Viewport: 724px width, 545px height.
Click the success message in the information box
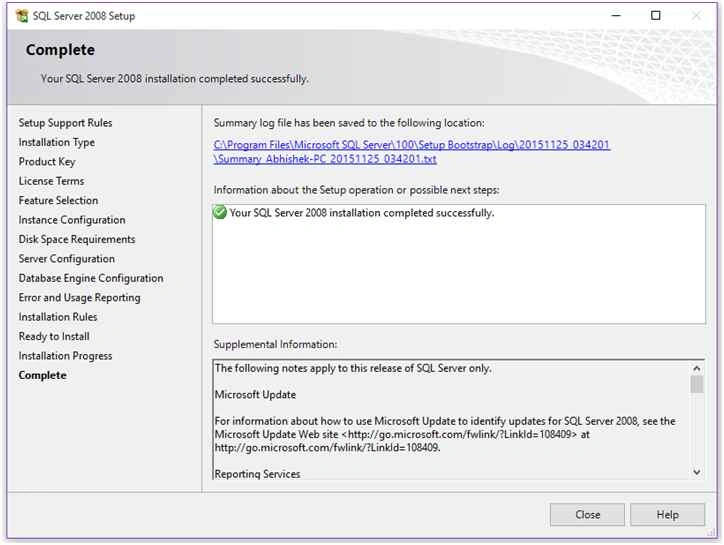[x=362, y=213]
